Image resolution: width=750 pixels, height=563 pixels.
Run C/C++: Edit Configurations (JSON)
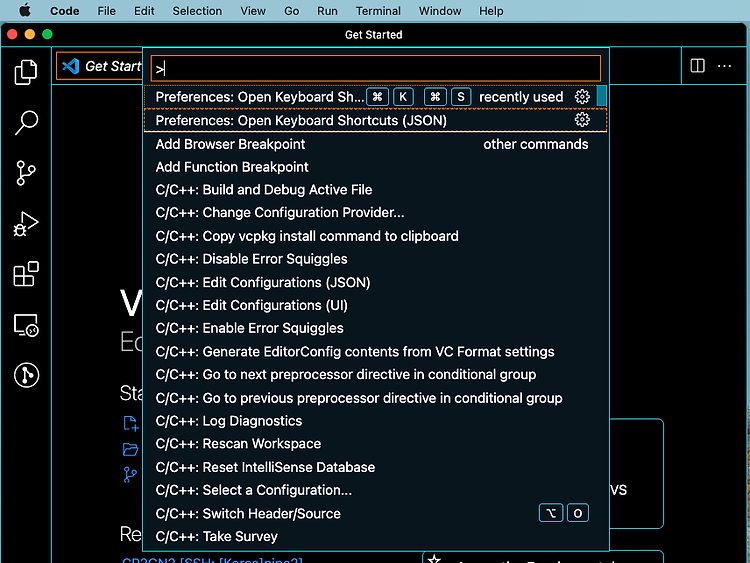pos(375,282)
